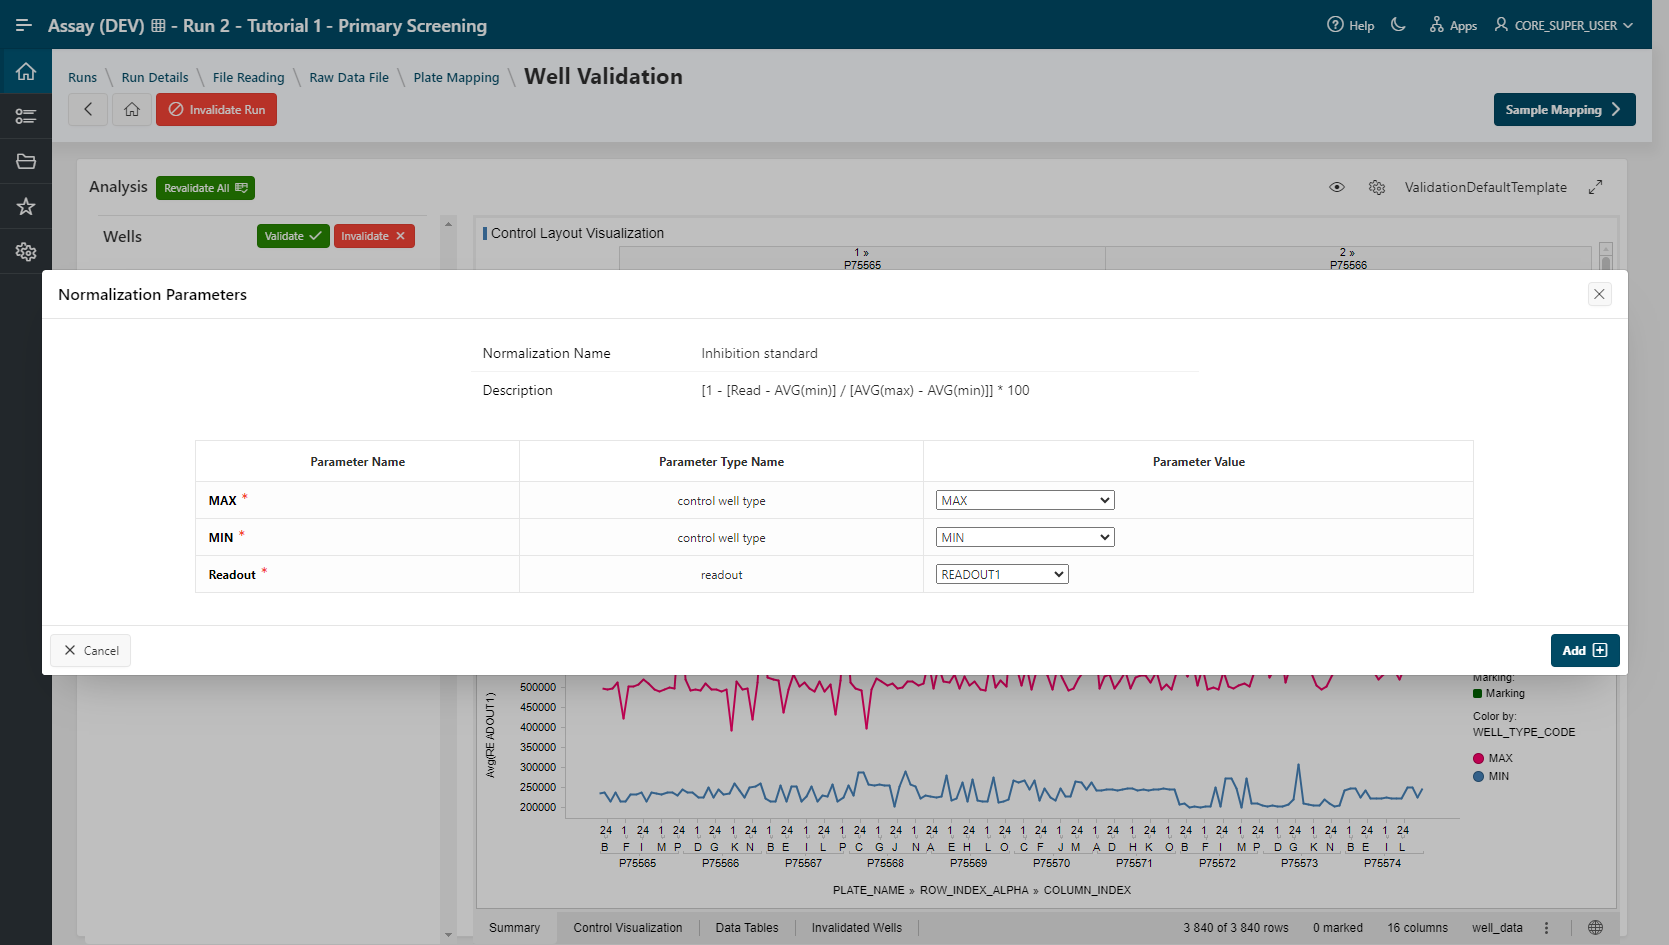
Task: Click the P75566 plate header
Action: click(x=1348, y=265)
